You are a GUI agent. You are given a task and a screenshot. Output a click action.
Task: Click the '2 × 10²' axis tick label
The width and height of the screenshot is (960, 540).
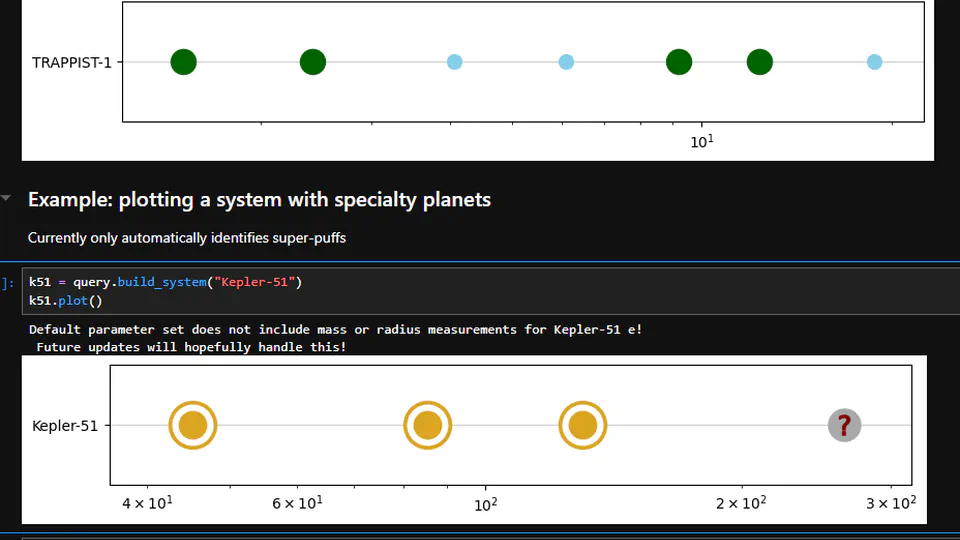click(x=741, y=503)
